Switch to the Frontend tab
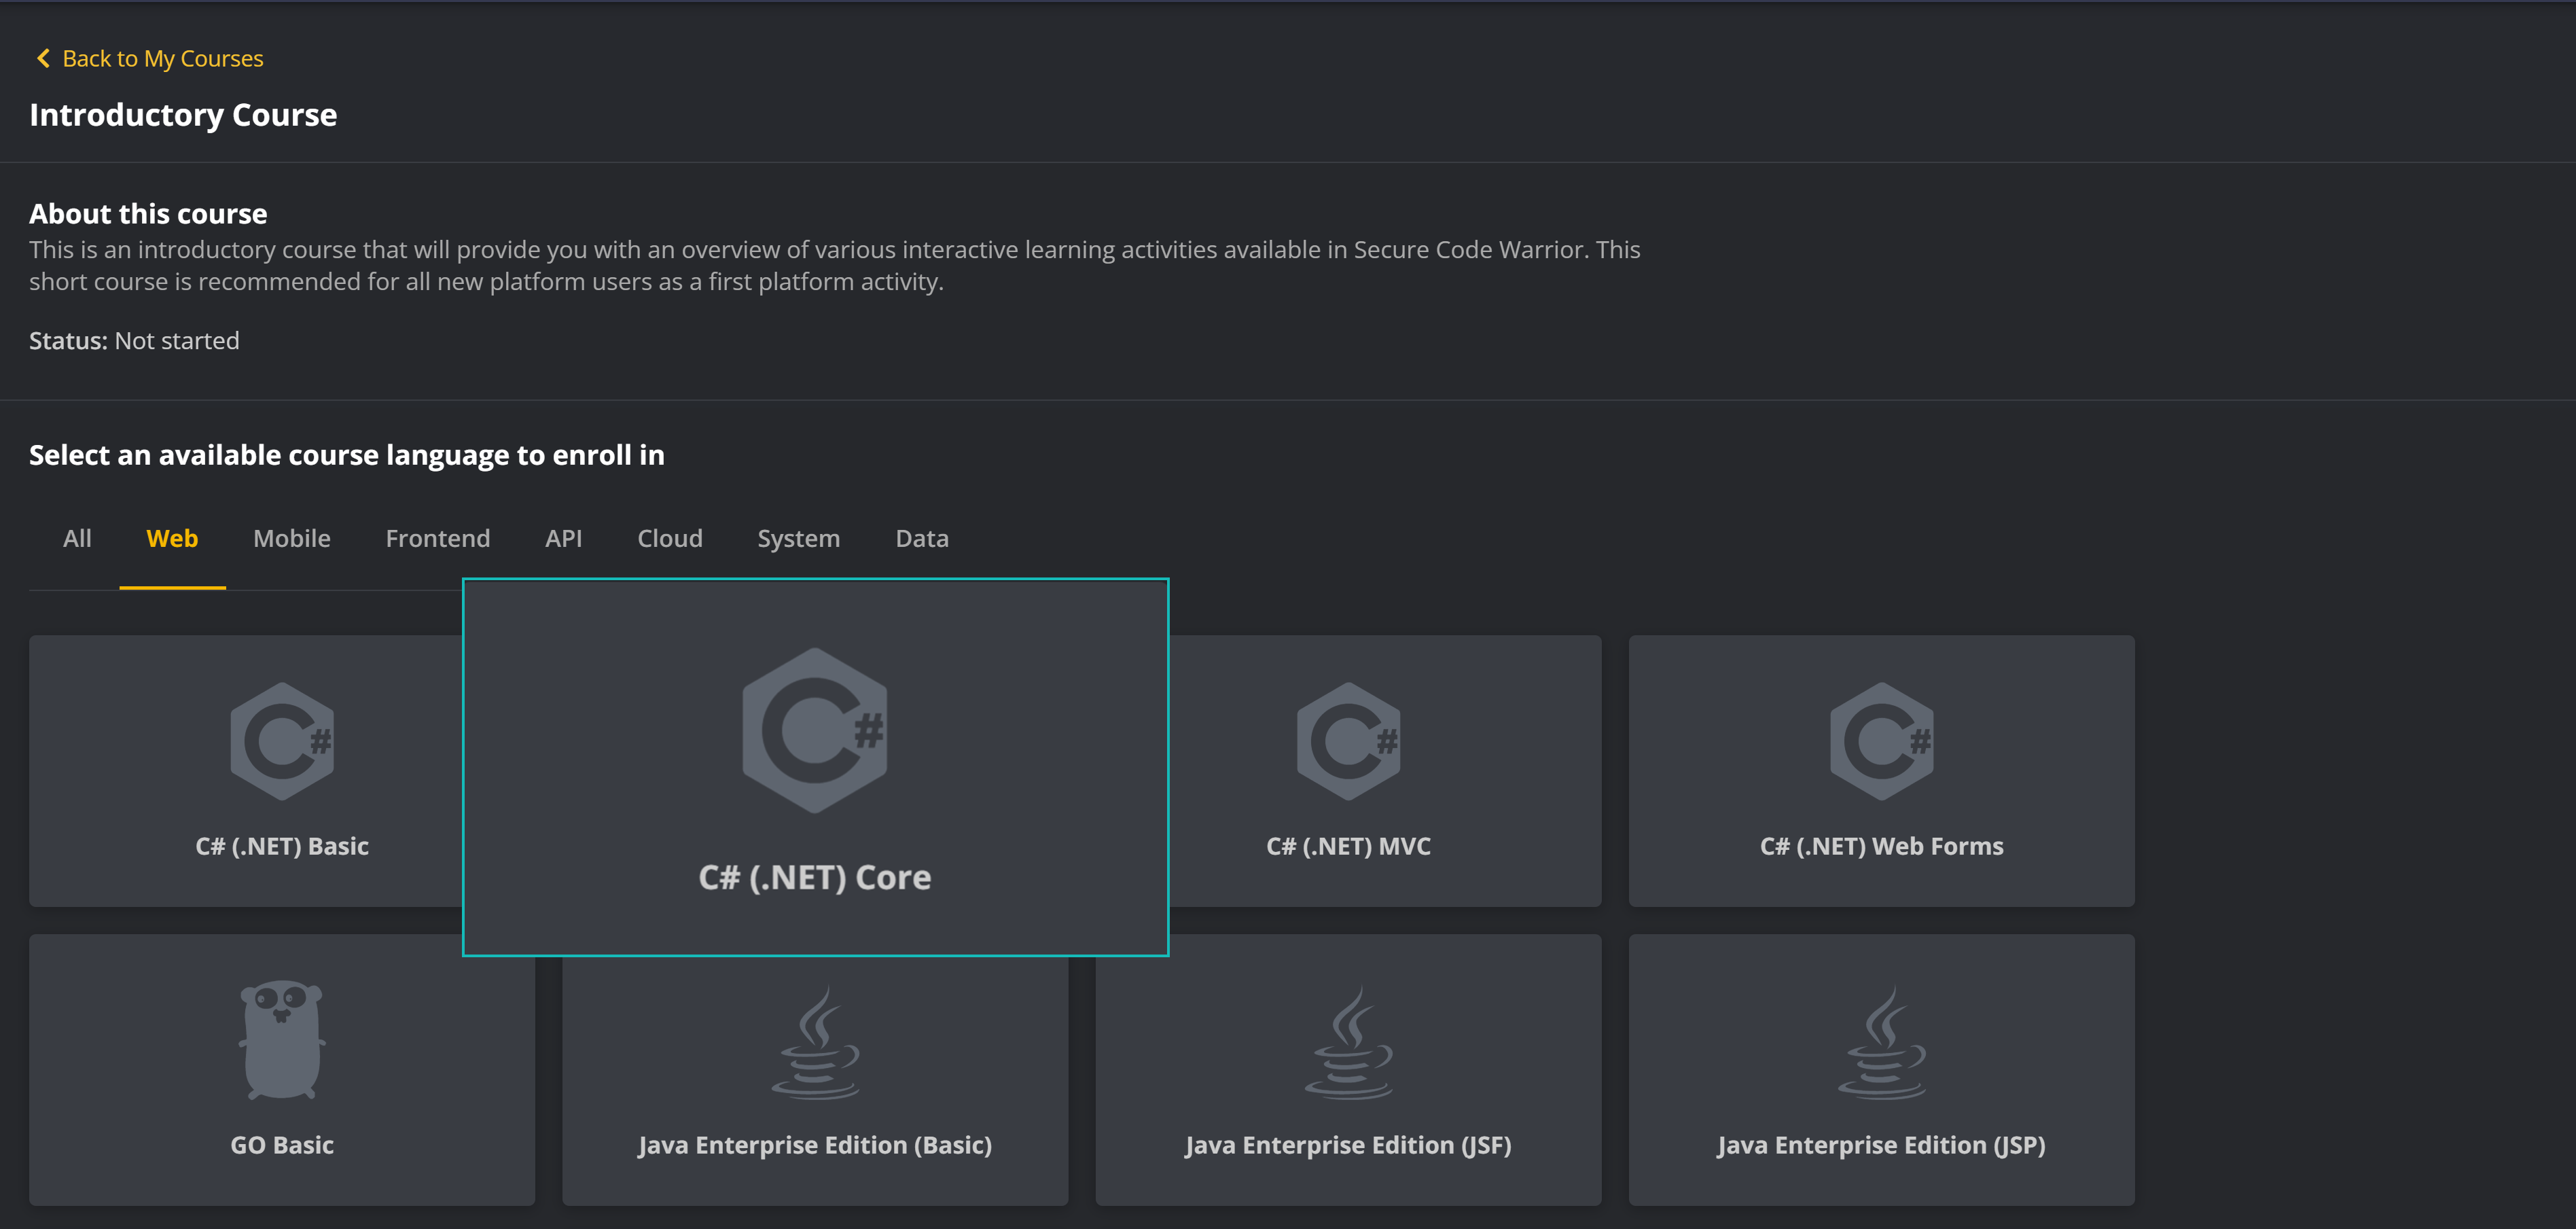The width and height of the screenshot is (2576, 1229). click(x=438, y=539)
